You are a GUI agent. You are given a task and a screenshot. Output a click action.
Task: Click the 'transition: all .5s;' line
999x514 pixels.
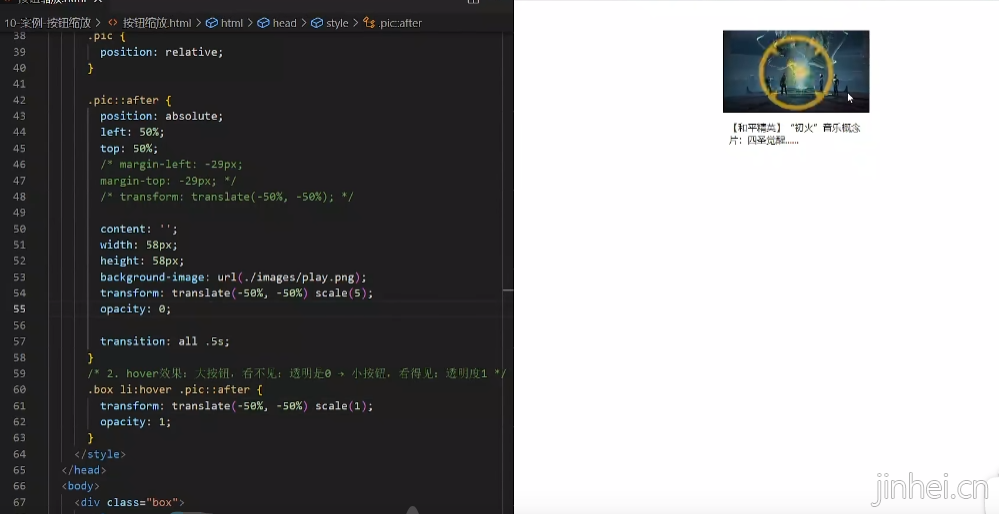pyautogui.click(x=164, y=341)
